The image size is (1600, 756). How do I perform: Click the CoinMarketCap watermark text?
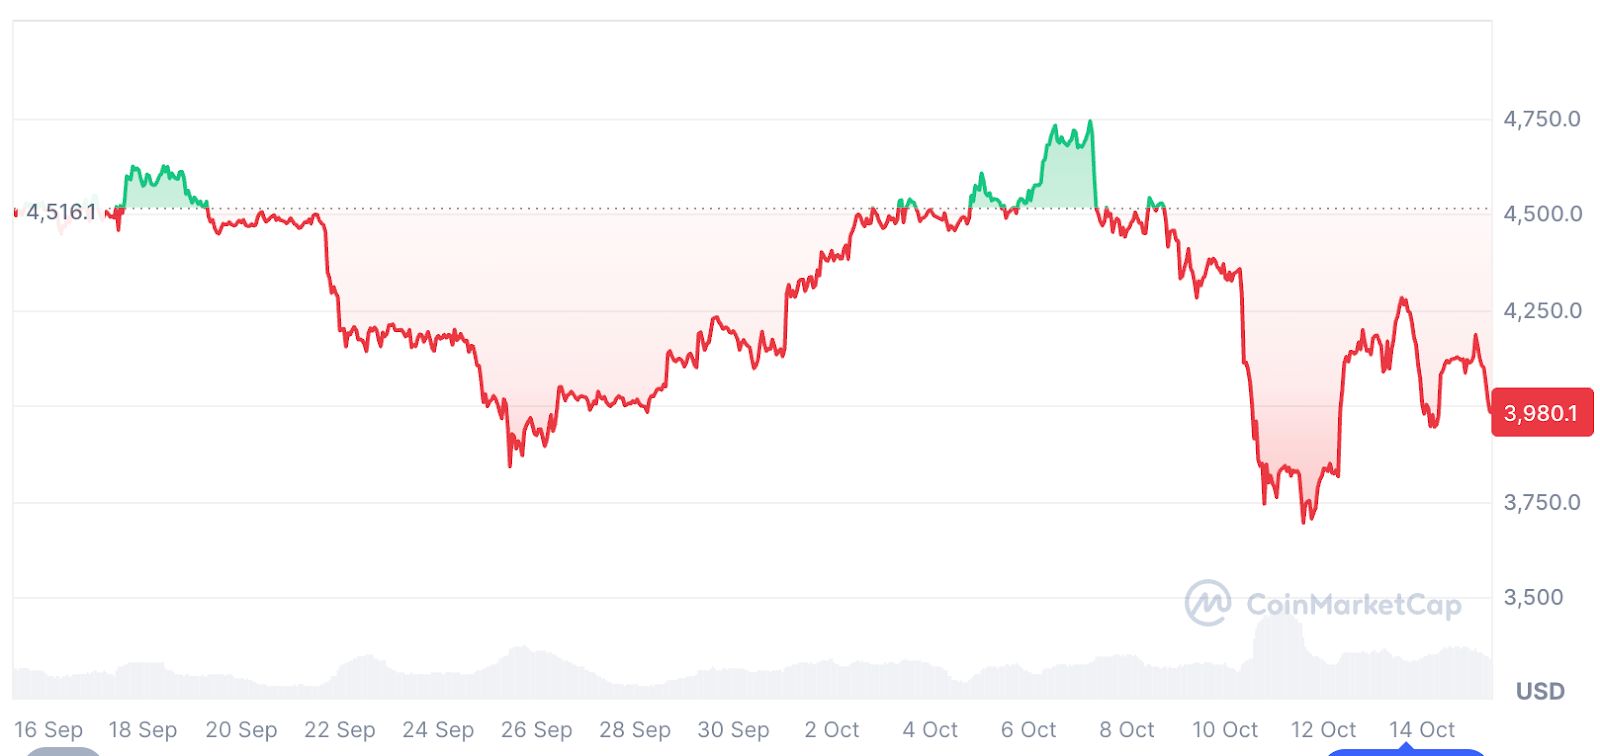(x=1354, y=604)
